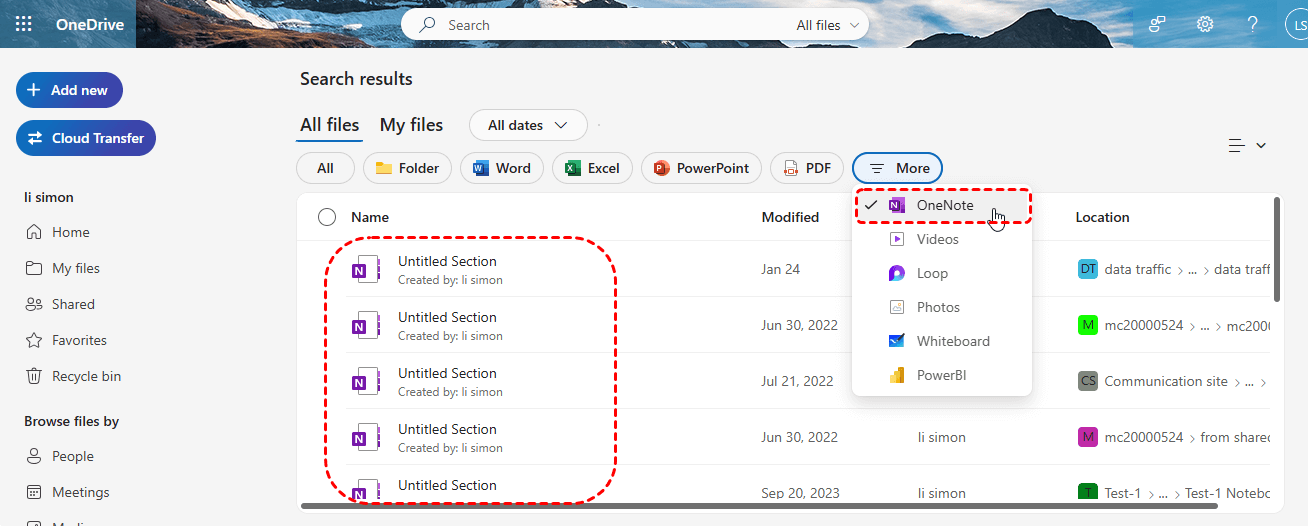Viewport: 1308px width, 526px height.
Task: Sort by the Modified column header
Action: coord(790,217)
